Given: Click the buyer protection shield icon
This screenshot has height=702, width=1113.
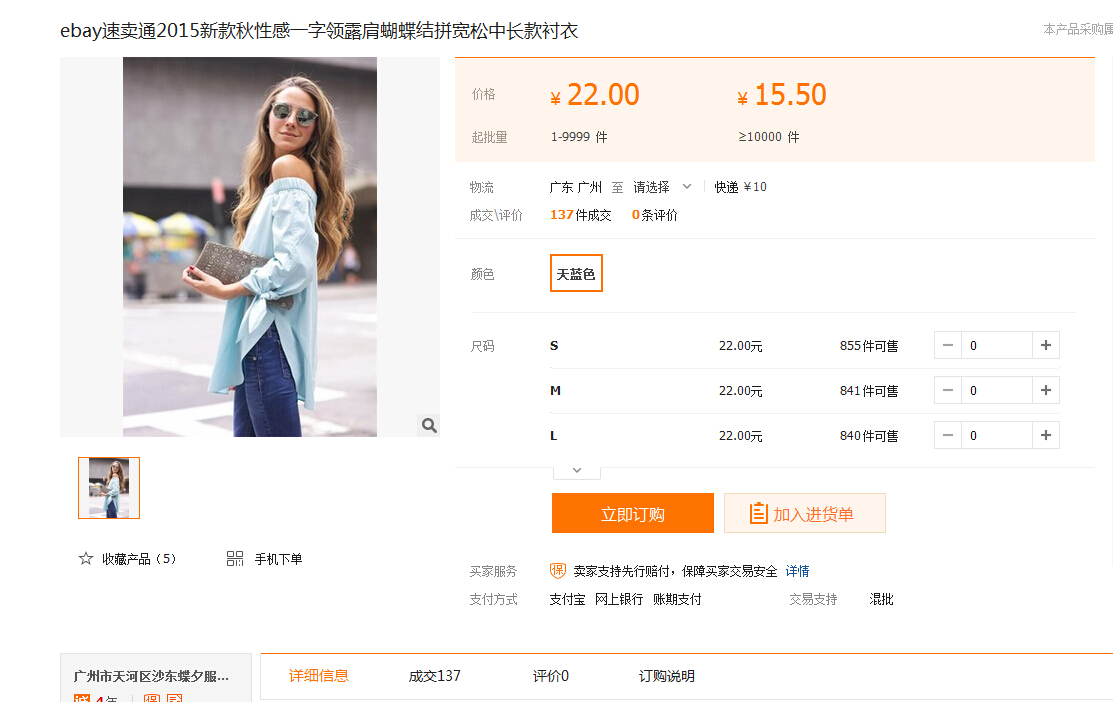Looking at the screenshot, I should pyautogui.click(x=558, y=571).
